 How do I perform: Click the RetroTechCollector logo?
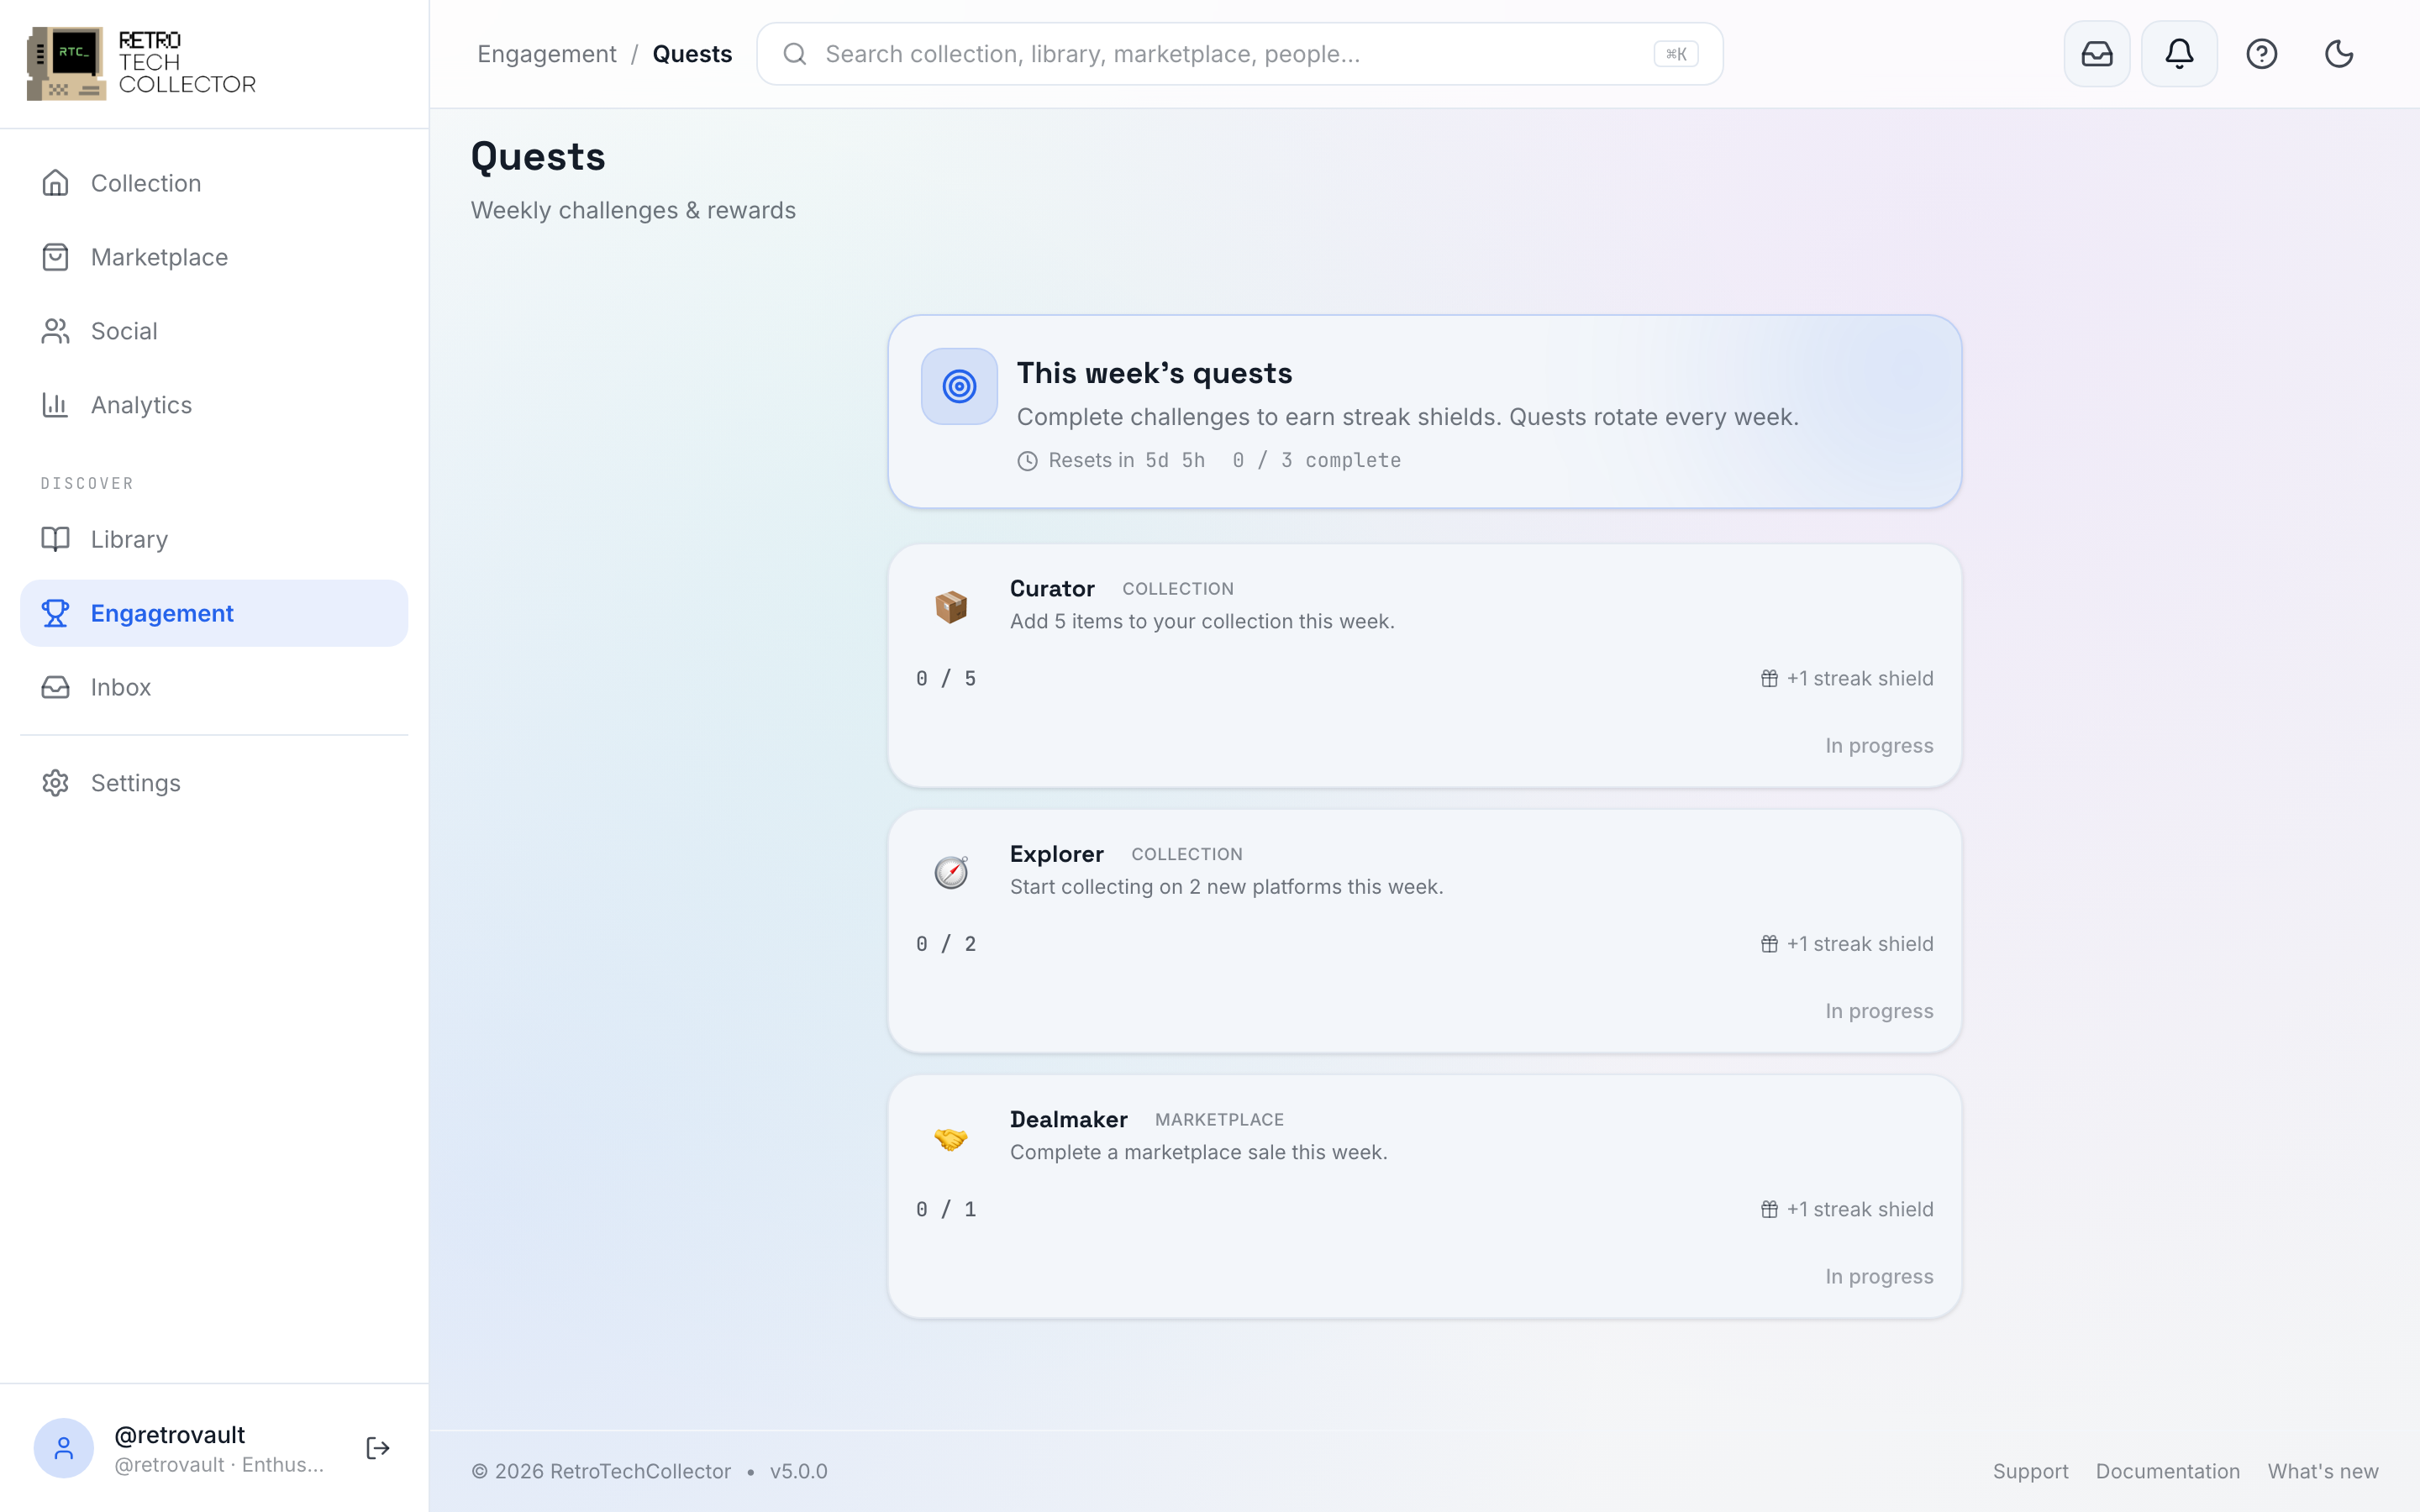(141, 63)
